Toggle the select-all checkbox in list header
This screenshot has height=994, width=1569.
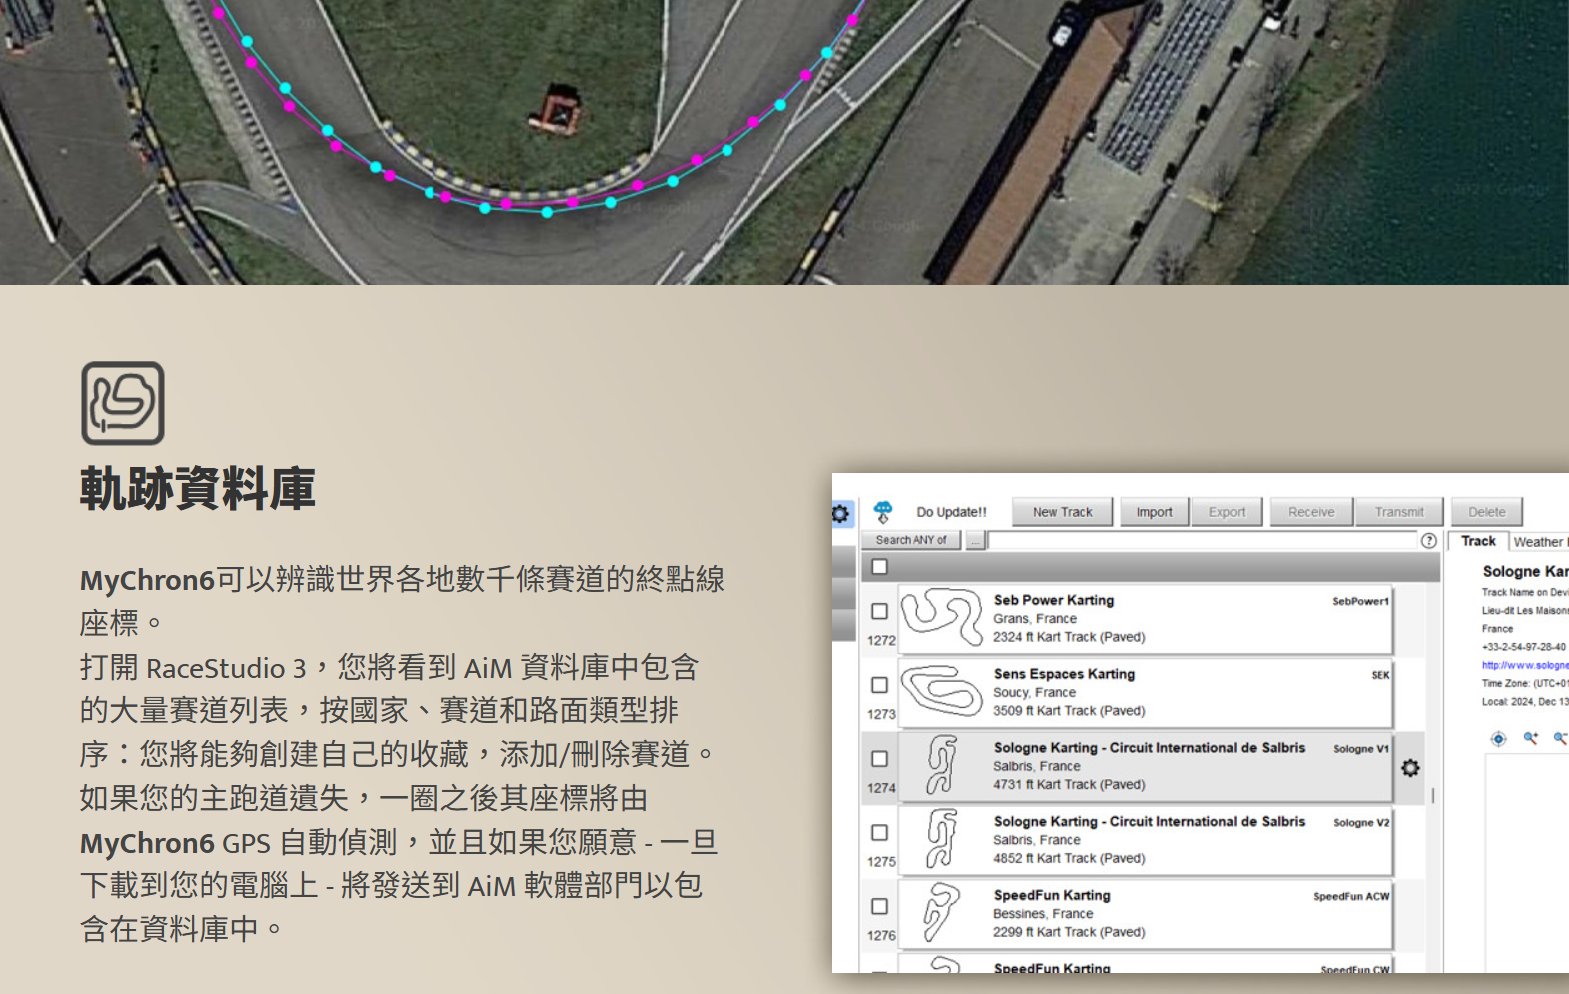tap(880, 567)
